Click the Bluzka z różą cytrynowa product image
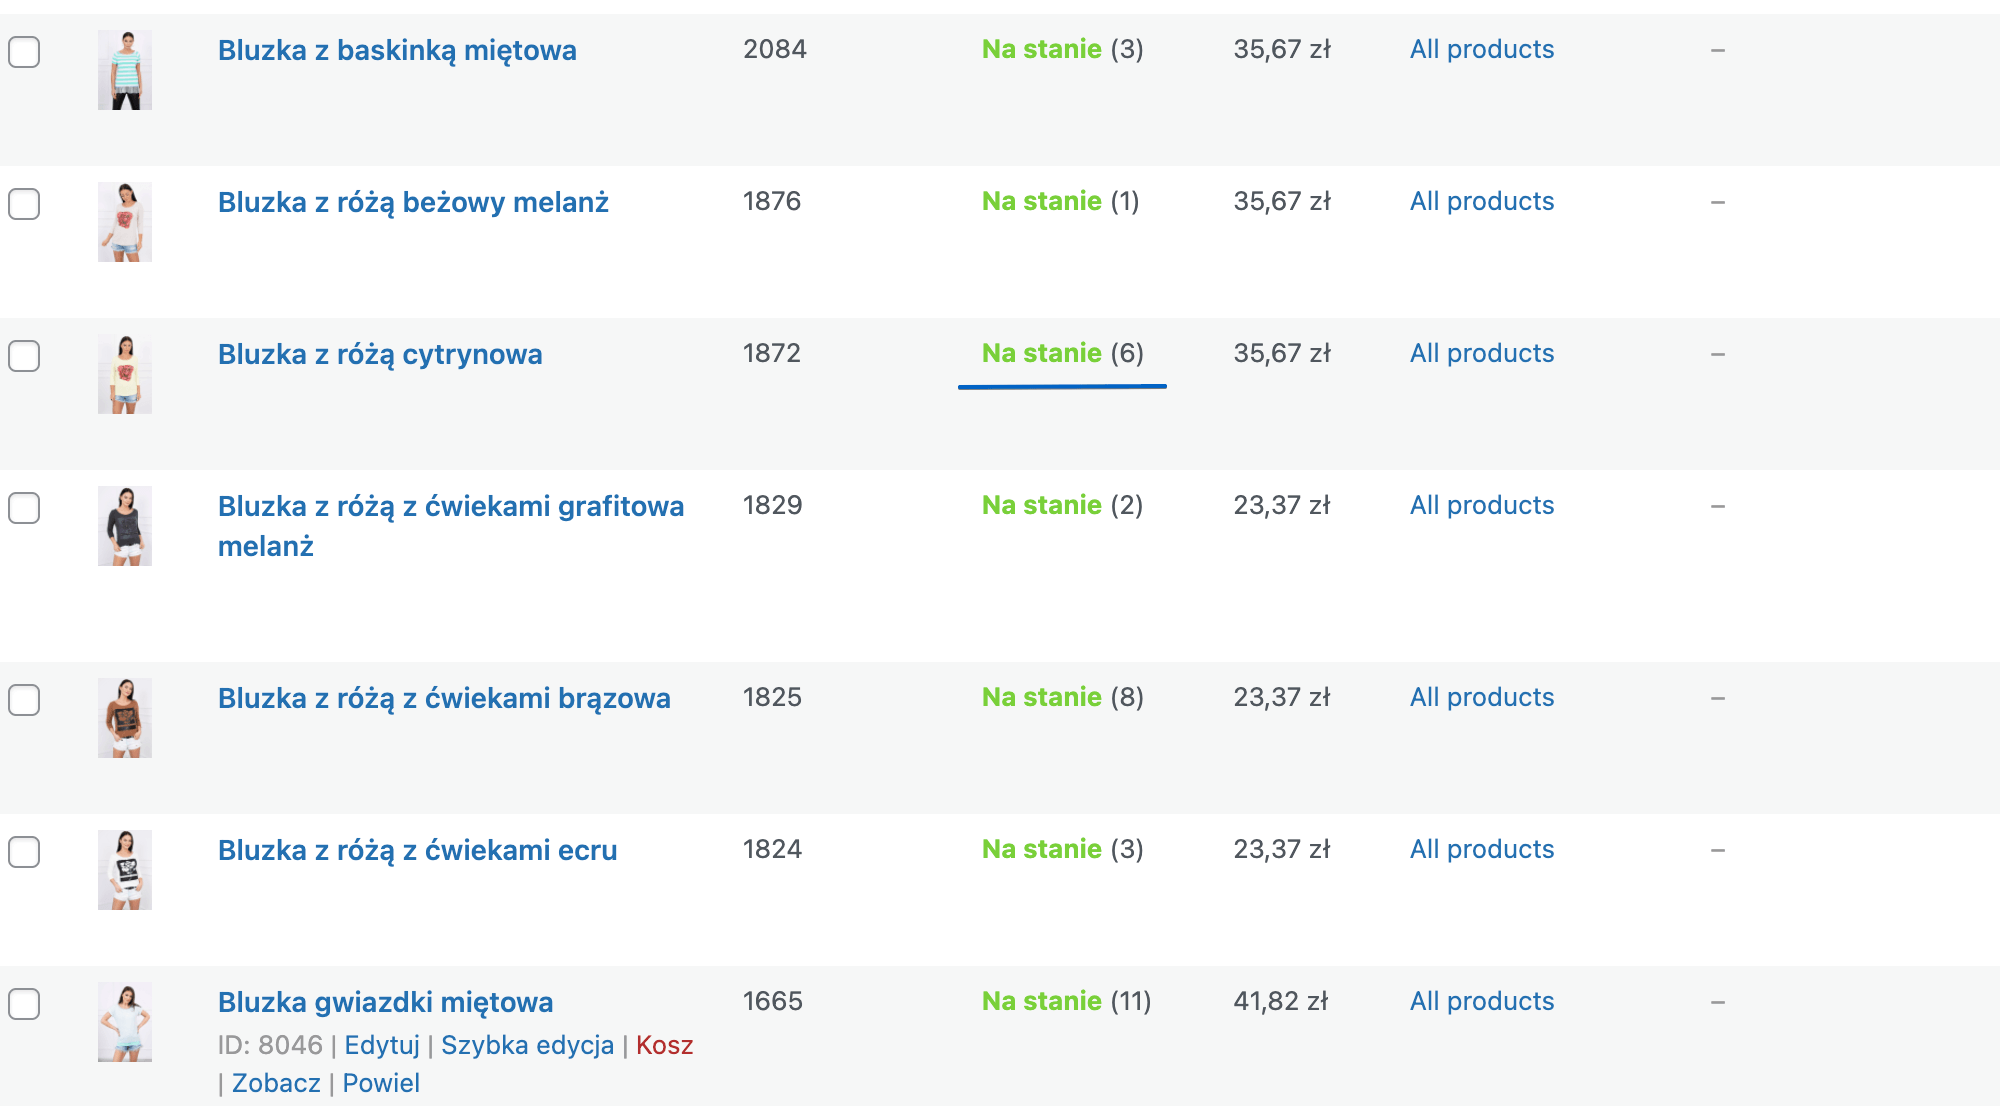Screen dimensions: 2000x1106 (x=125, y=374)
